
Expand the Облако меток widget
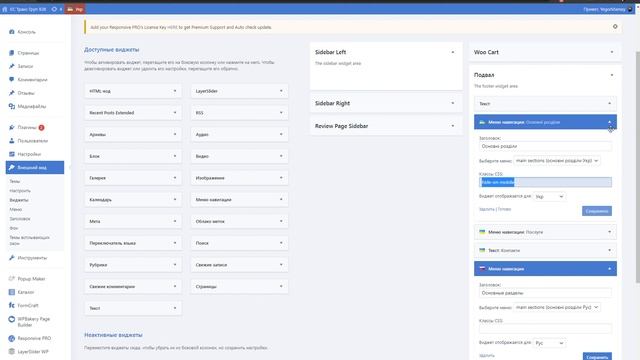(281, 221)
